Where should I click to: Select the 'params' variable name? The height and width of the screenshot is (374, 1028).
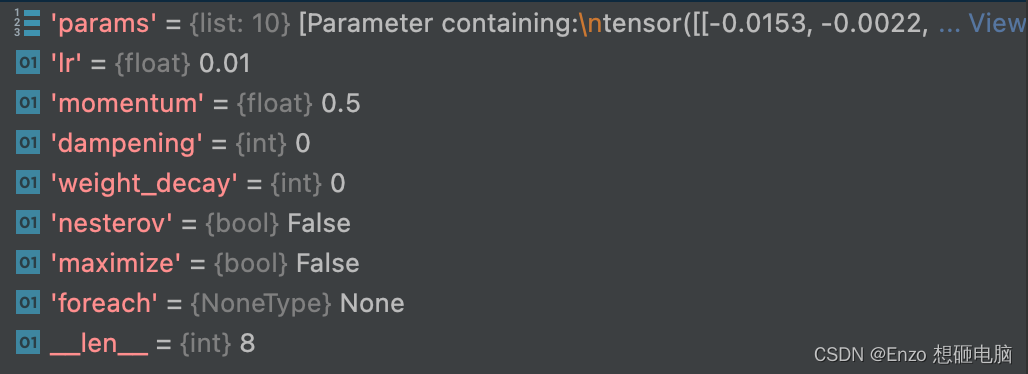103,24
